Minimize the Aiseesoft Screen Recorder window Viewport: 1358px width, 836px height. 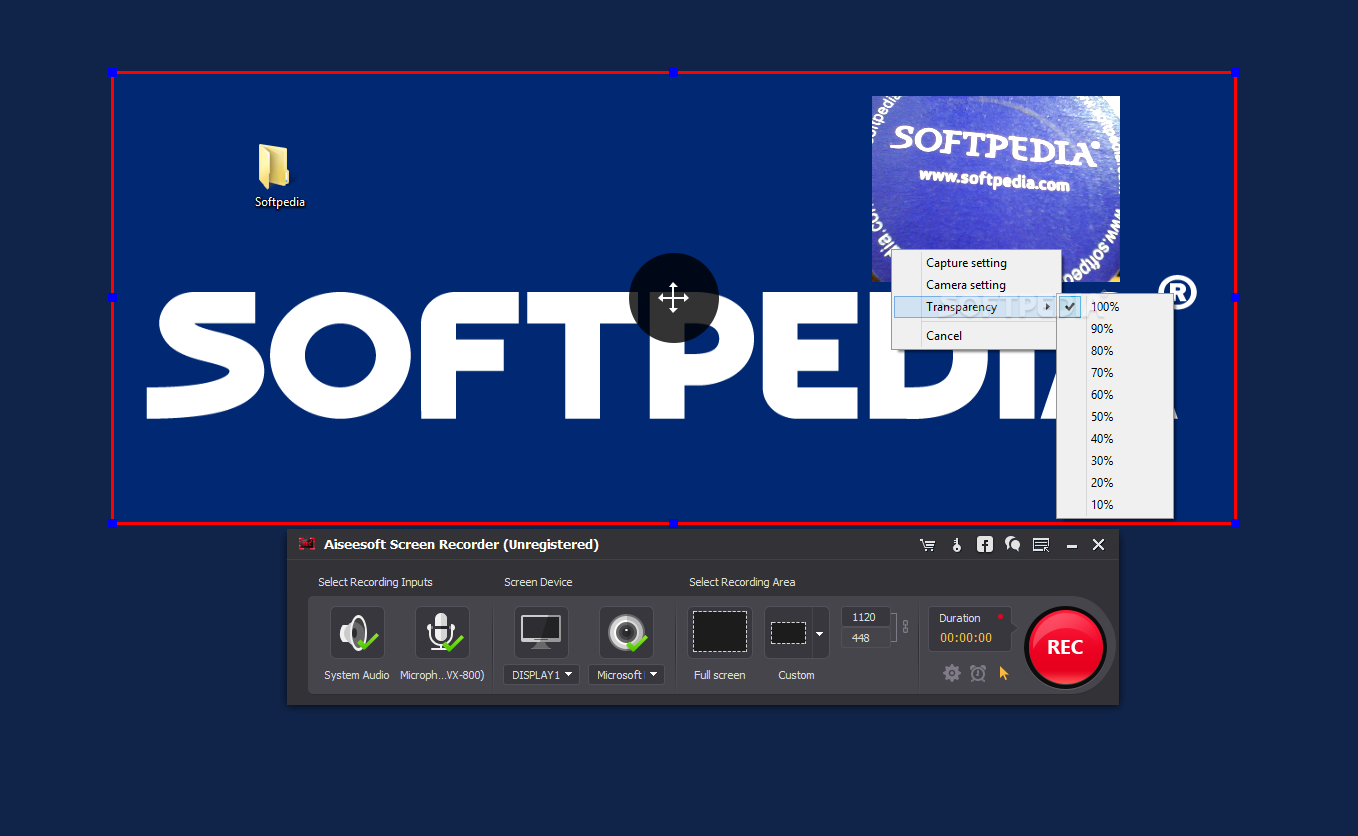coord(1072,545)
